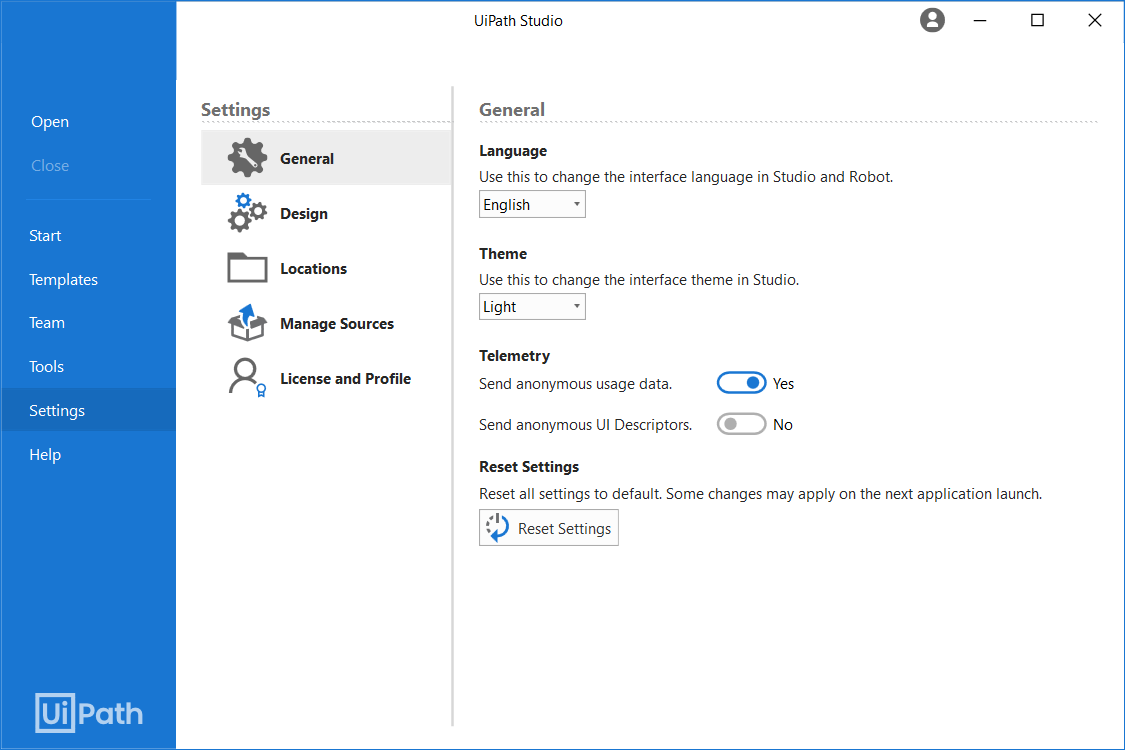This screenshot has height=750, width=1125.
Task: Click the Design settings icon
Action: tap(245, 212)
